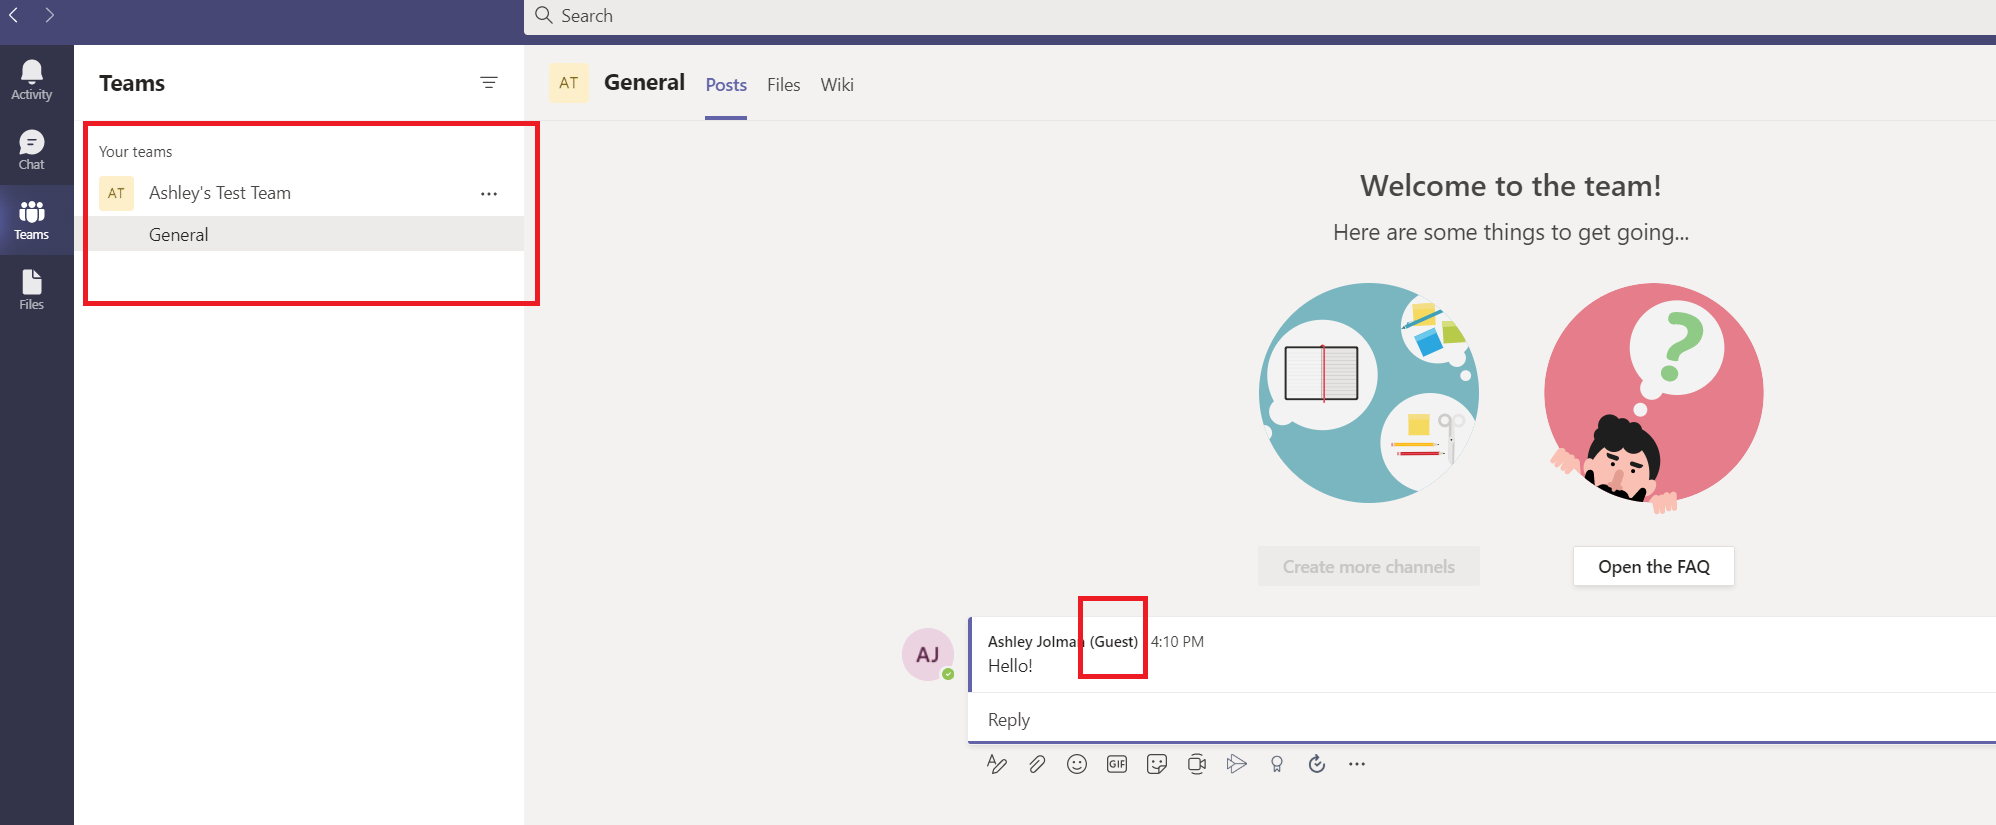Open the Praise badge icon
The image size is (1996, 825).
(1277, 764)
